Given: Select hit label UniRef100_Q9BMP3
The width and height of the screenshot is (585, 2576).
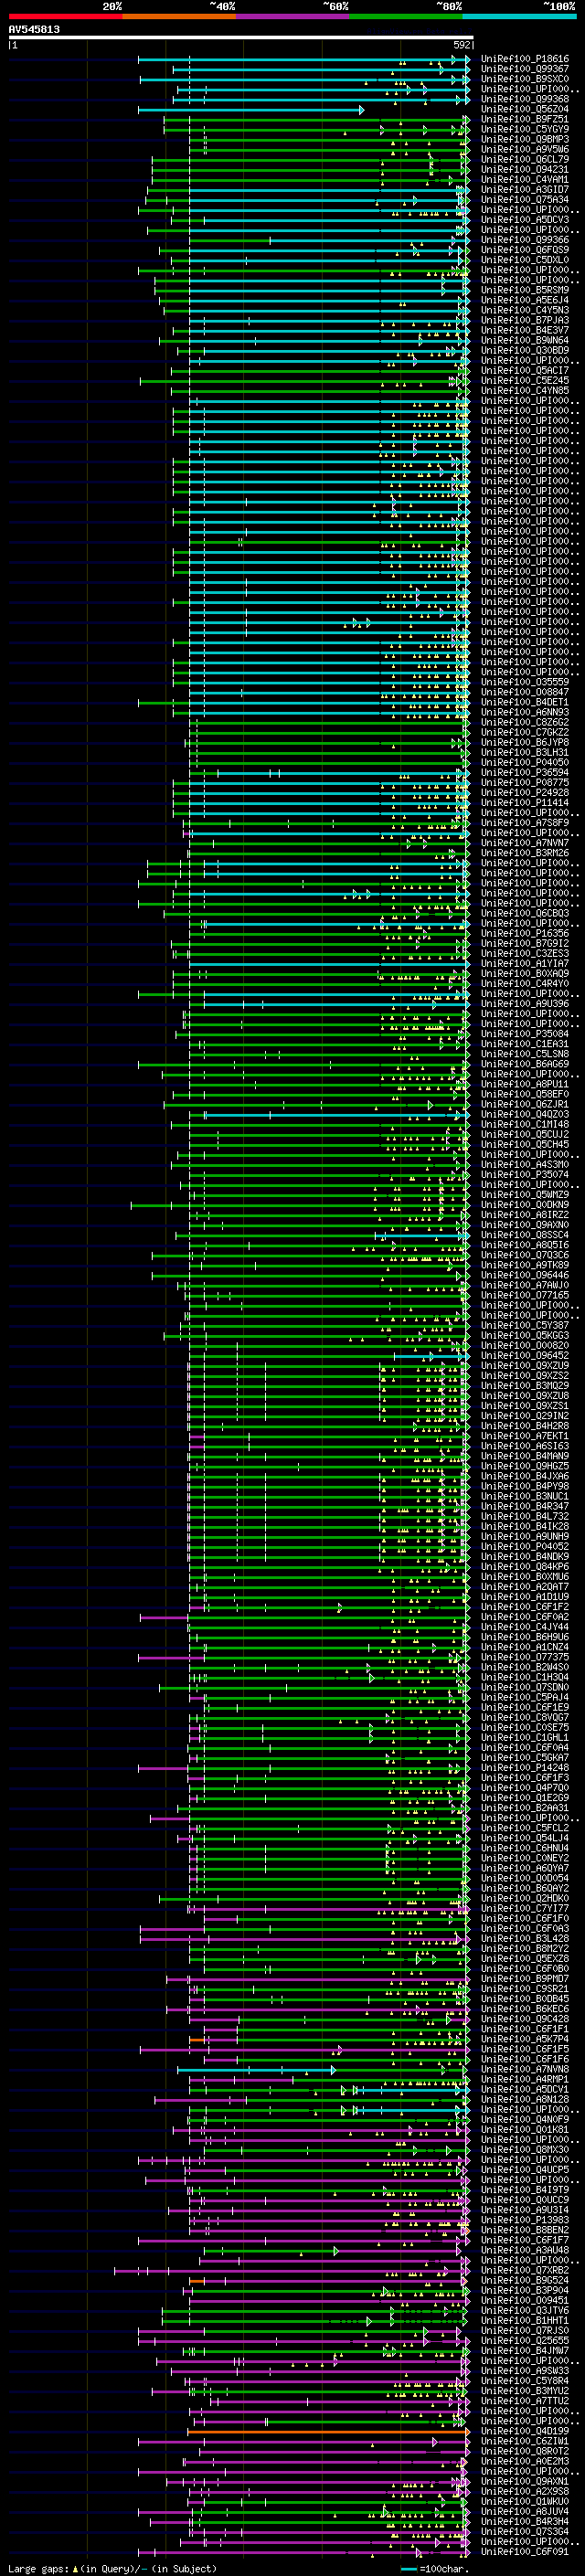Looking at the screenshot, I should (524, 139).
